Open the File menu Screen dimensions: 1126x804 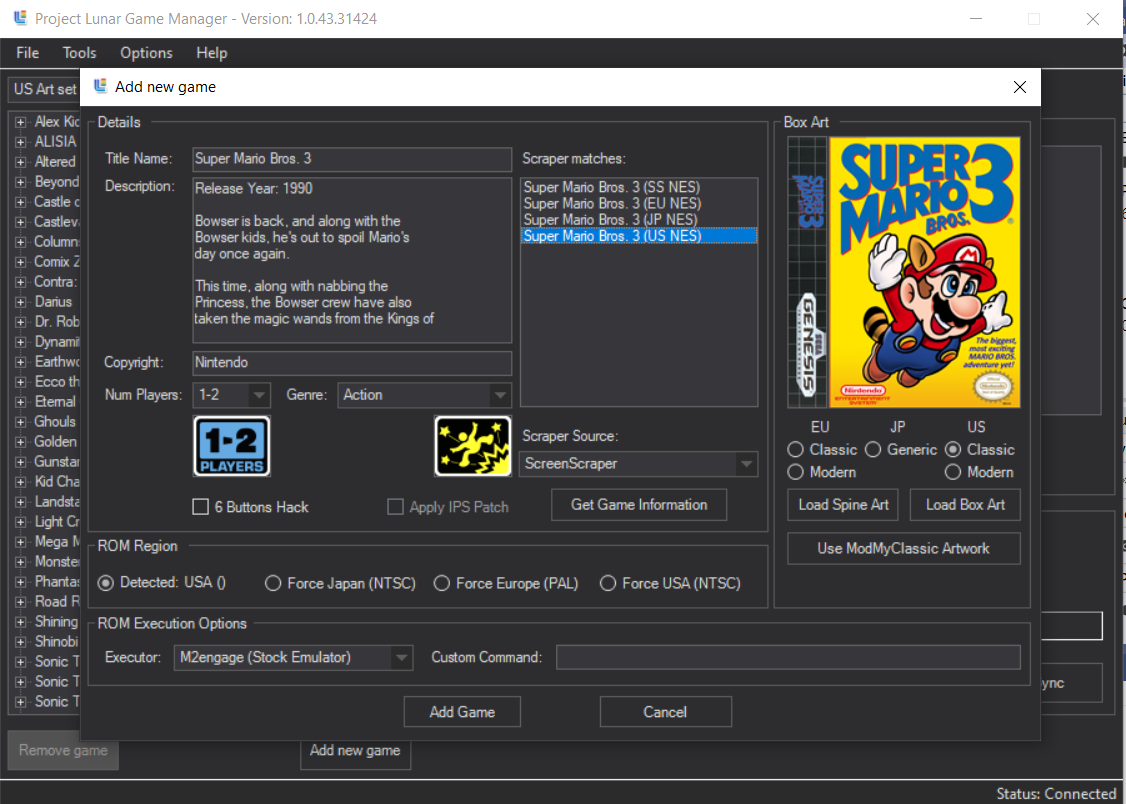coord(27,53)
